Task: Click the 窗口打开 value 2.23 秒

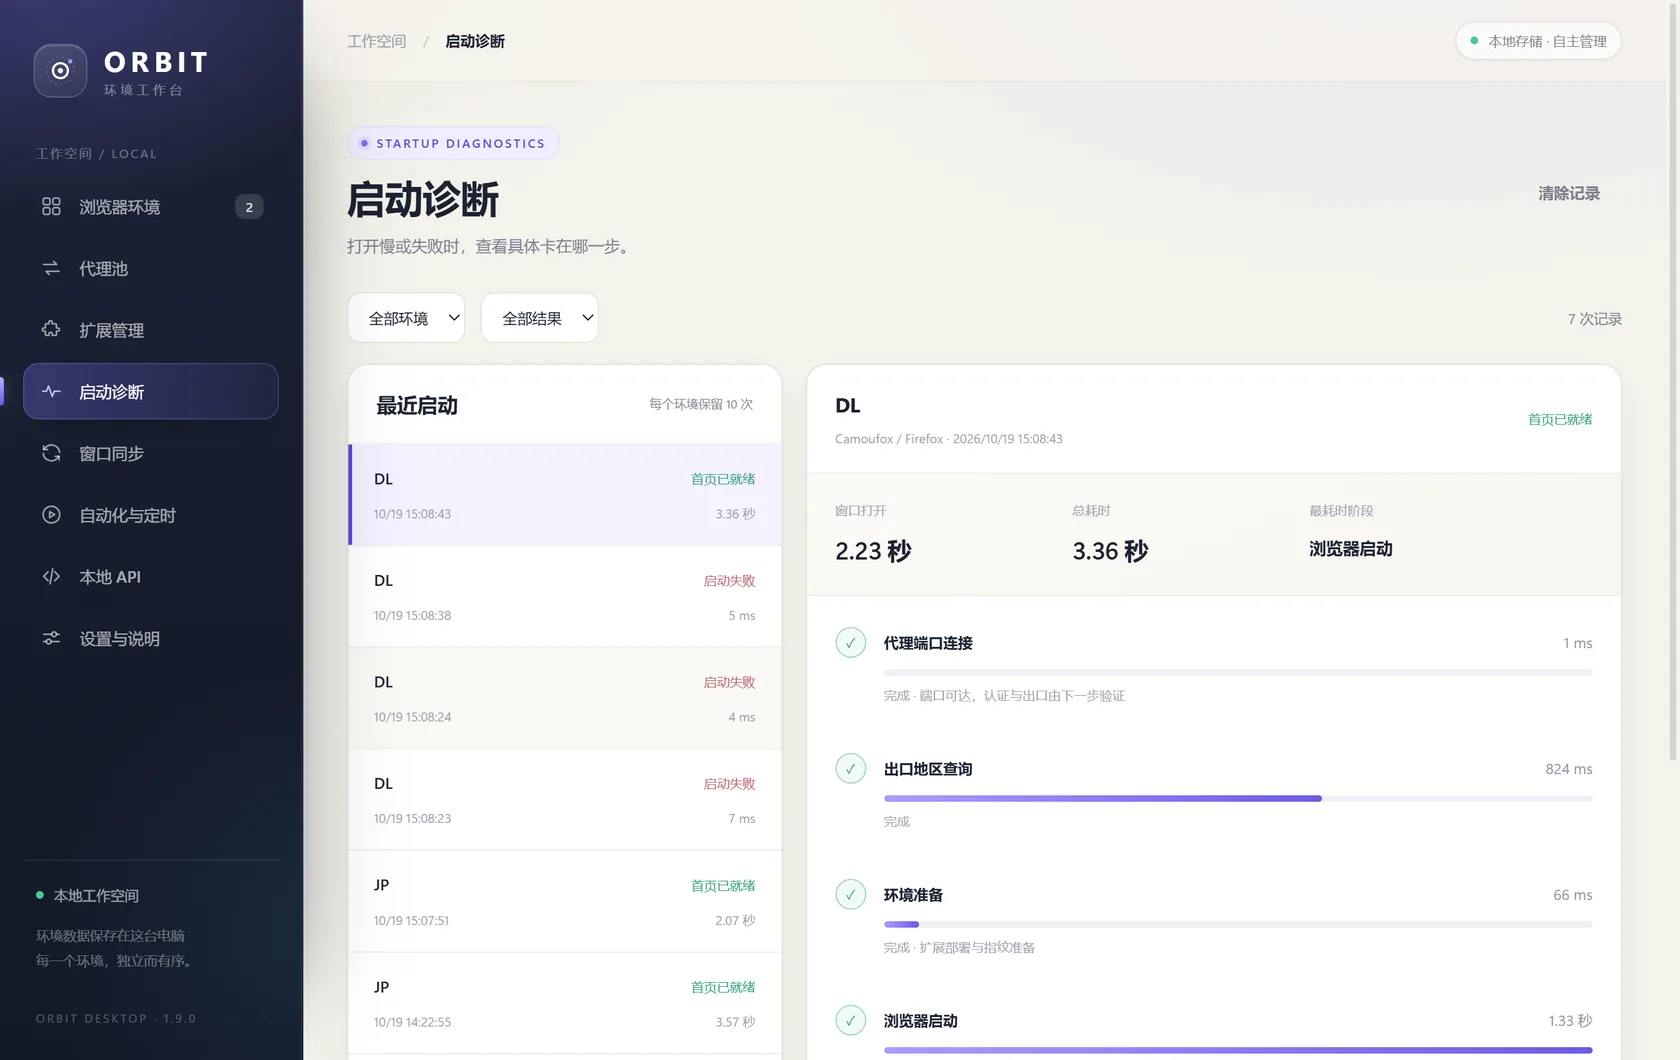Action: pyautogui.click(x=873, y=551)
